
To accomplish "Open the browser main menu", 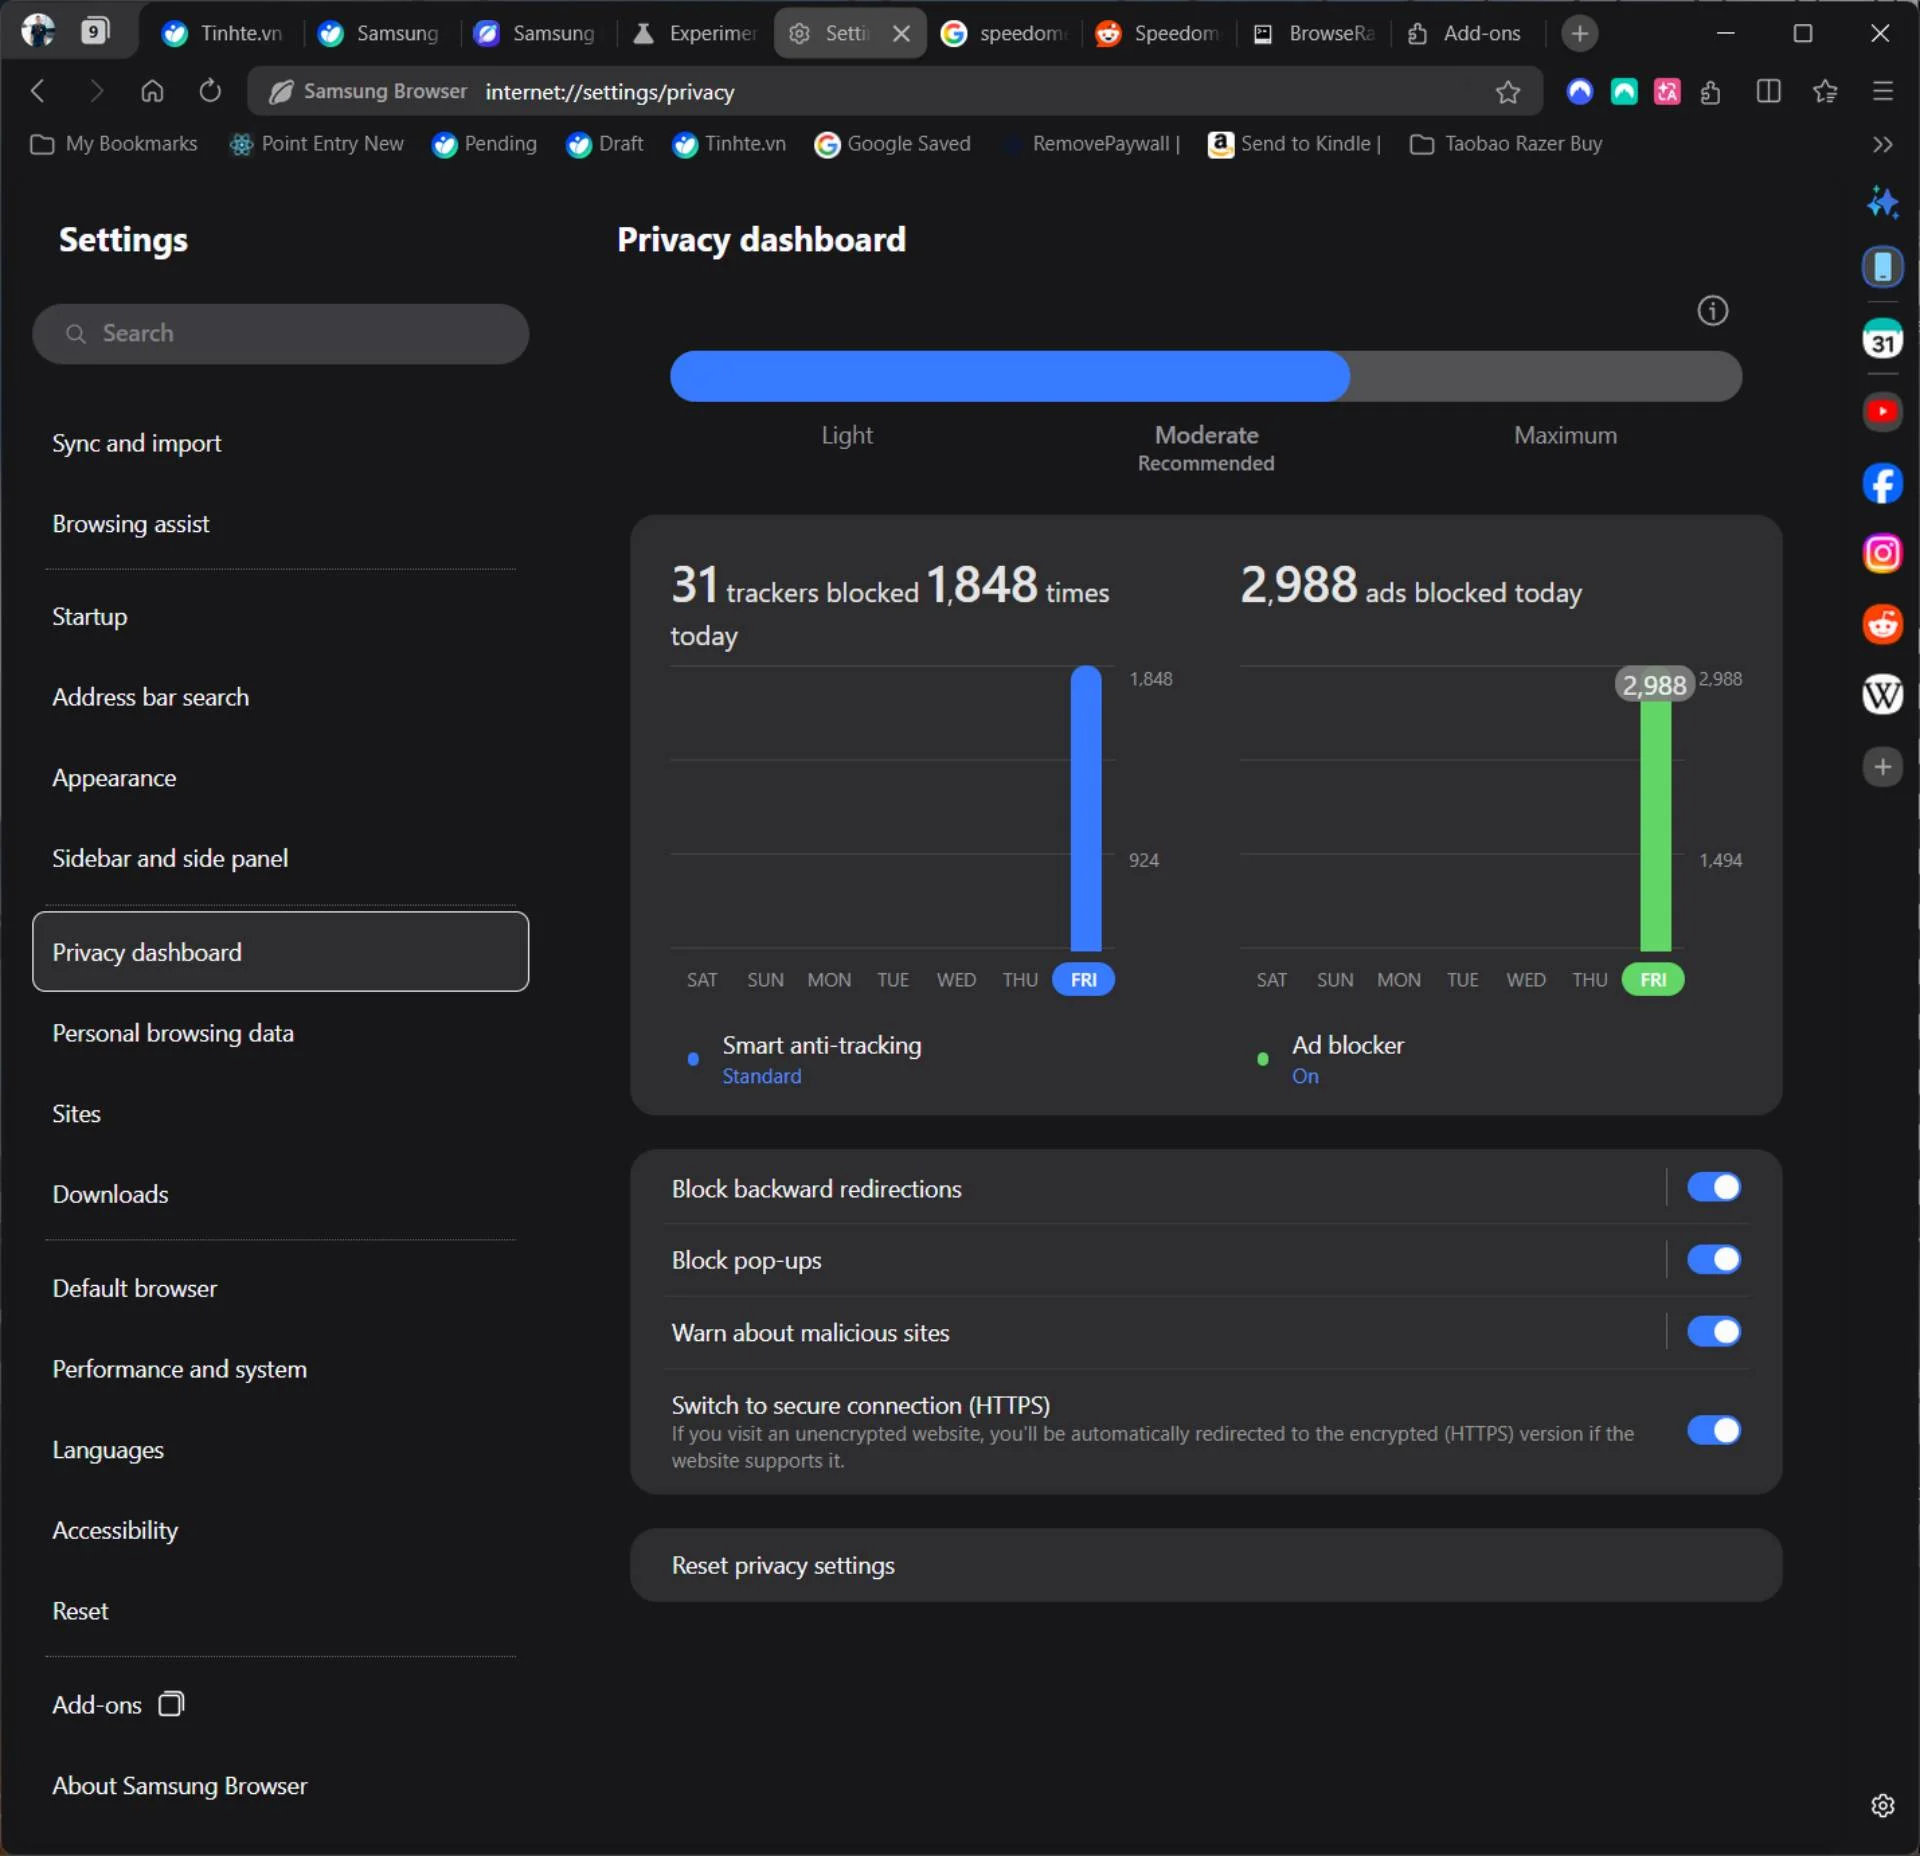I will (x=1884, y=91).
